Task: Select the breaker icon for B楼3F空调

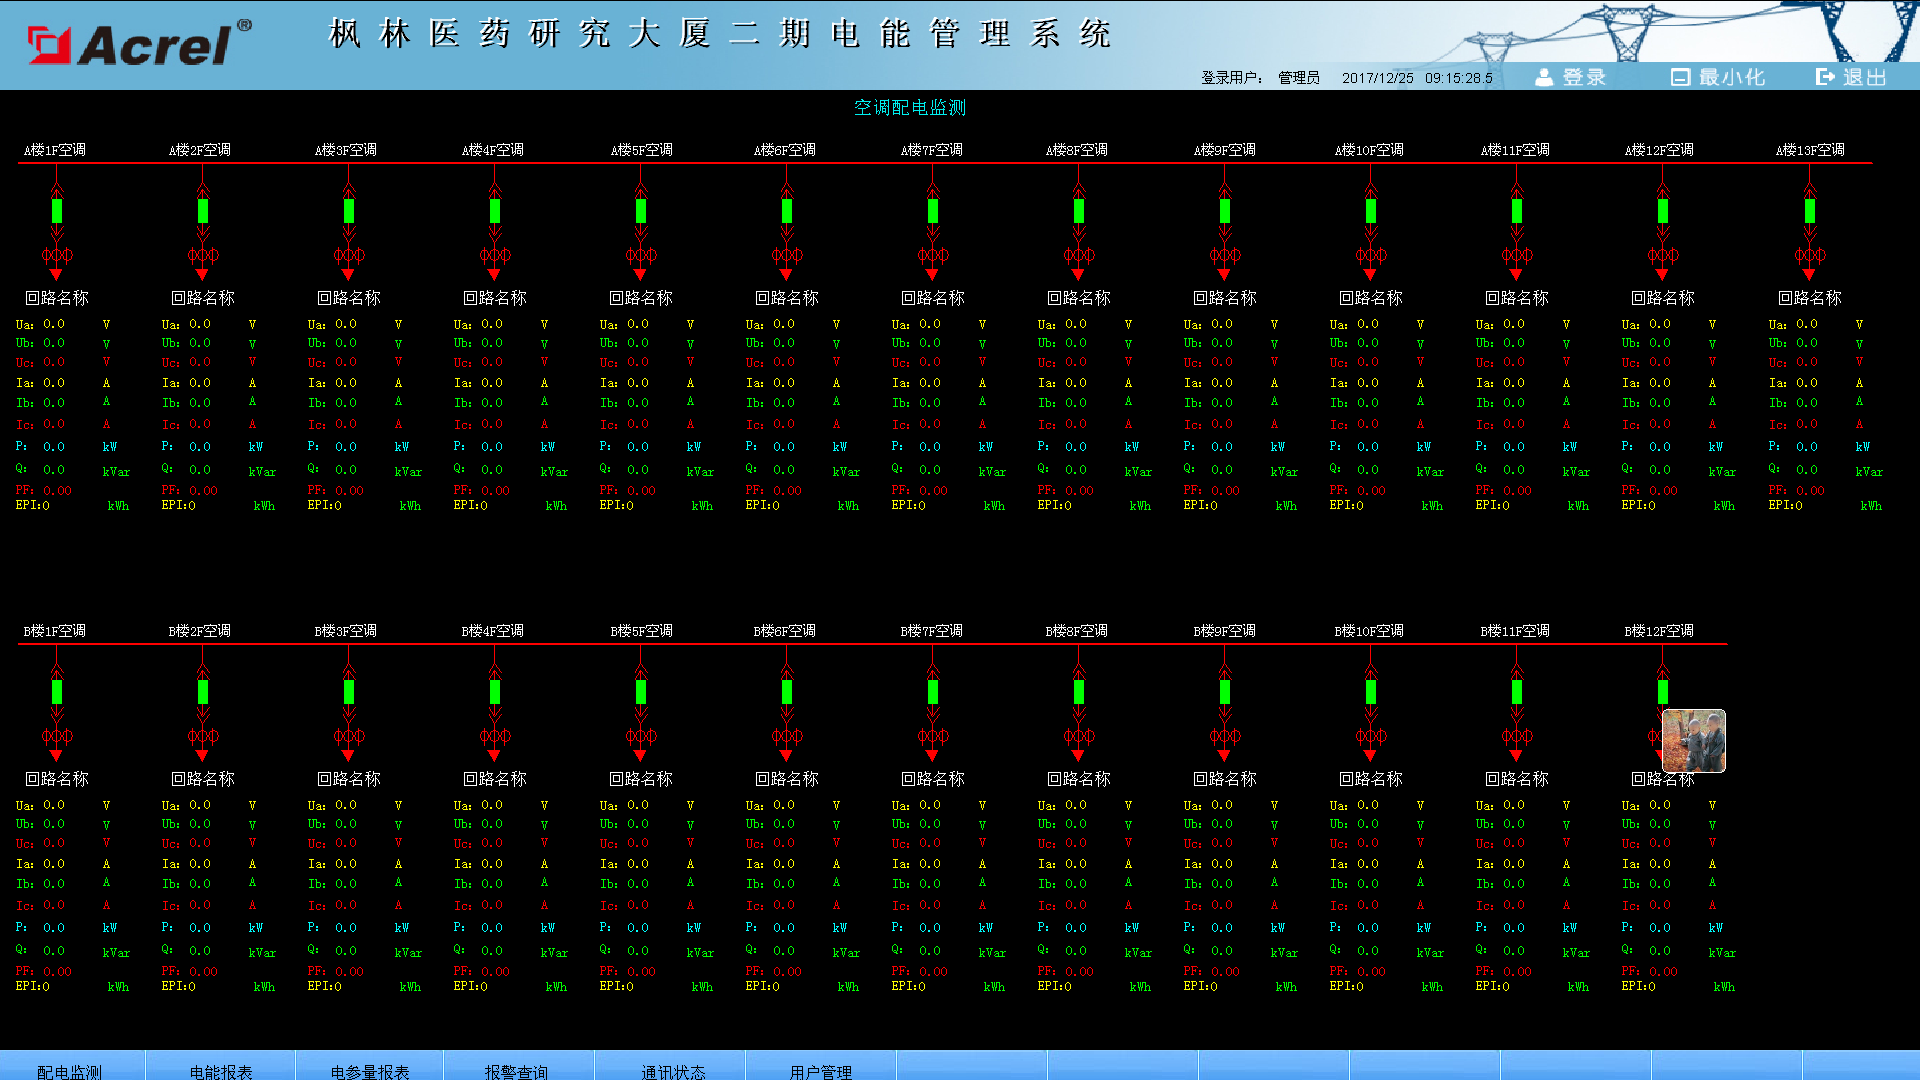Action: click(x=349, y=692)
